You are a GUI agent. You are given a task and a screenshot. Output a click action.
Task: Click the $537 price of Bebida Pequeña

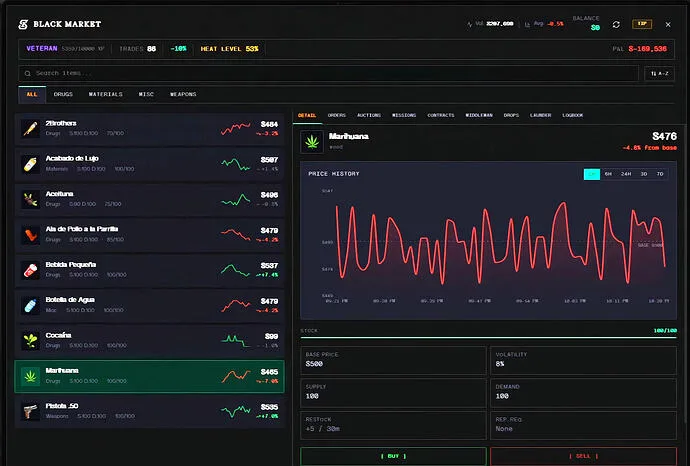pos(269,266)
